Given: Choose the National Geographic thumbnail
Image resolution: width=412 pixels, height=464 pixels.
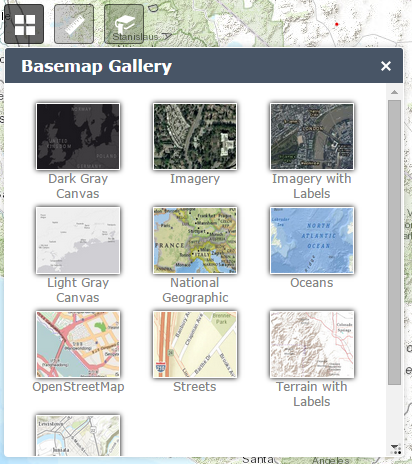Looking at the screenshot, I should [x=195, y=240].
